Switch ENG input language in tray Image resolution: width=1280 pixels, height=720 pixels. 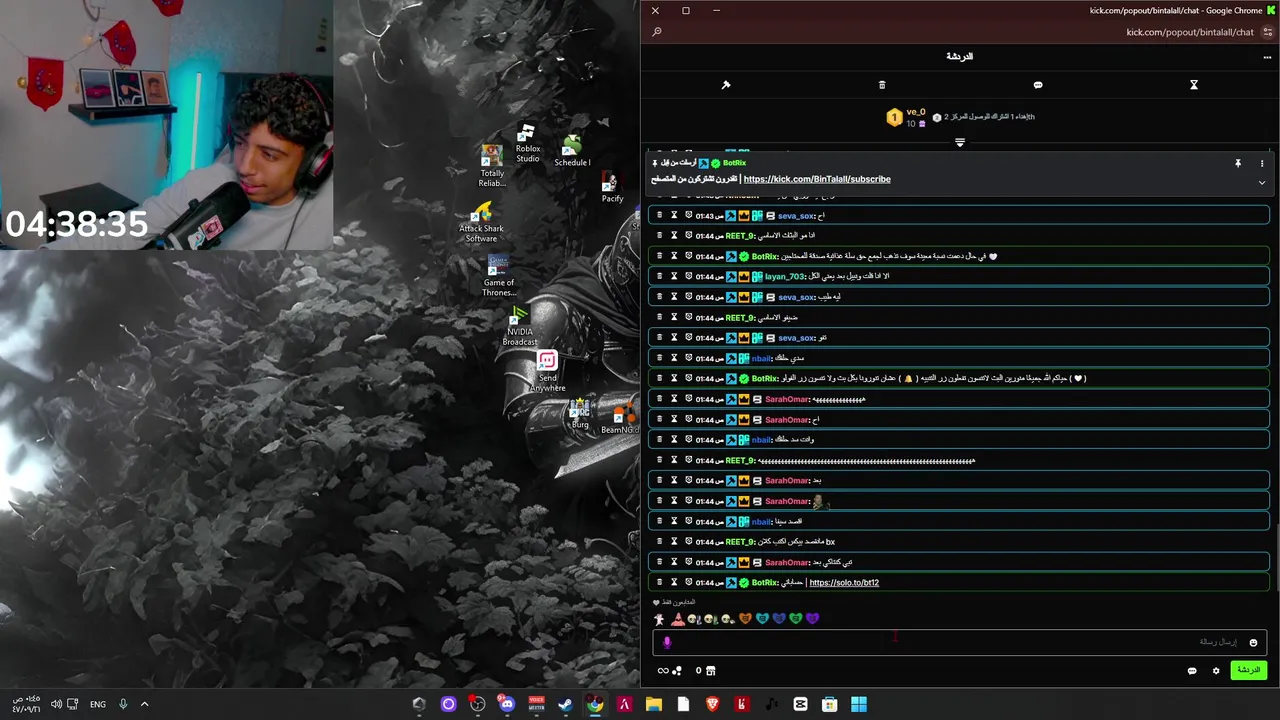click(x=97, y=704)
